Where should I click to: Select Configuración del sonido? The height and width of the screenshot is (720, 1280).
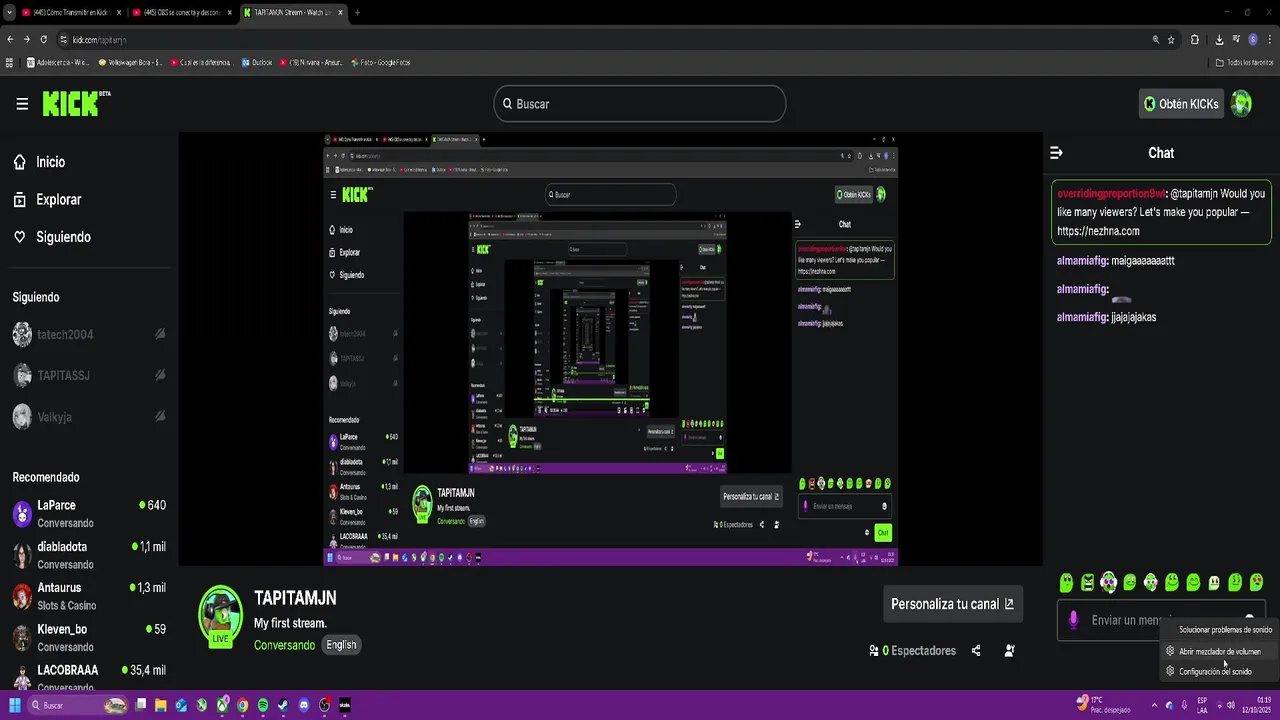pyautogui.click(x=1219, y=672)
